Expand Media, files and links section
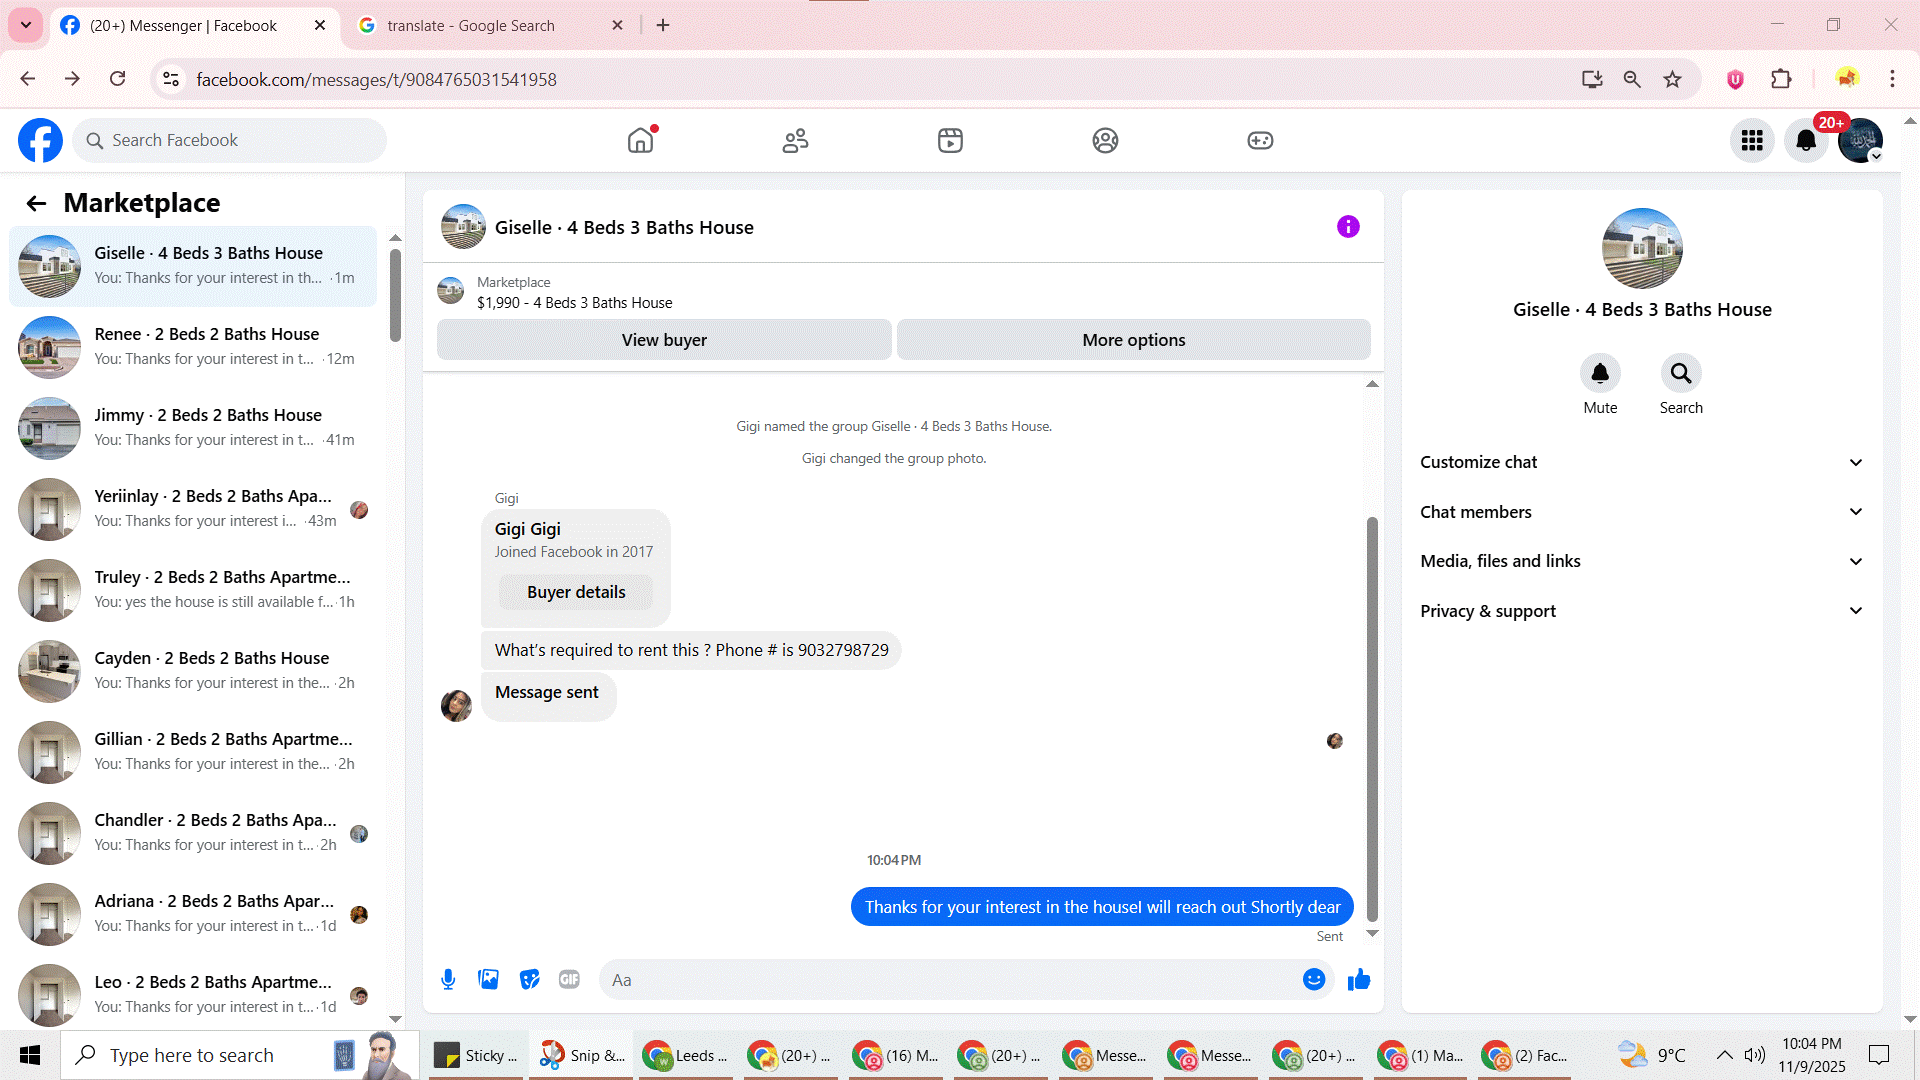The height and width of the screenshot is (1080, 1920). [x=1642, y=561]
